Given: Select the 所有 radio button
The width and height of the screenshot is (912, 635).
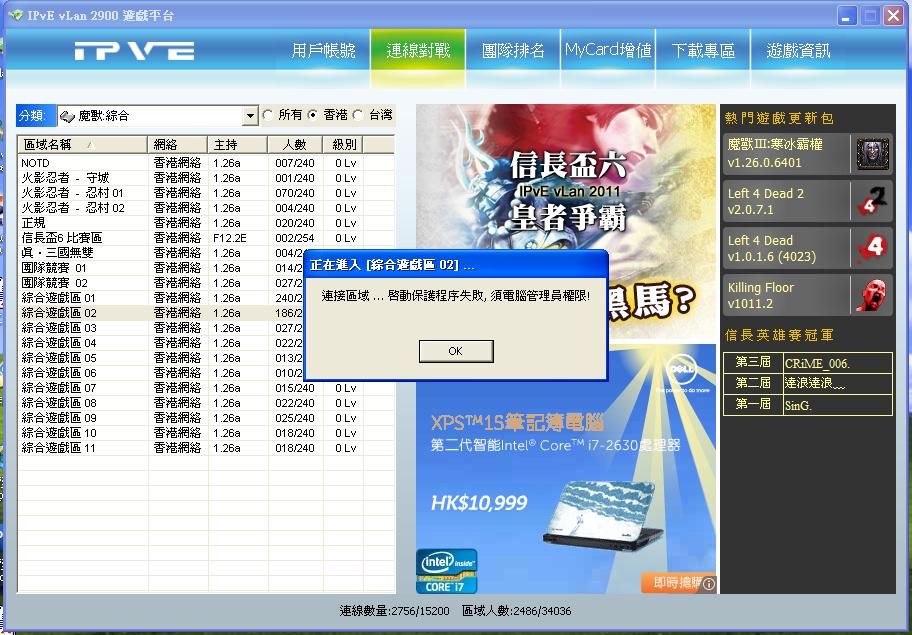Looking at the screenshot, I should pyautogui.click(x=268, y=115).
